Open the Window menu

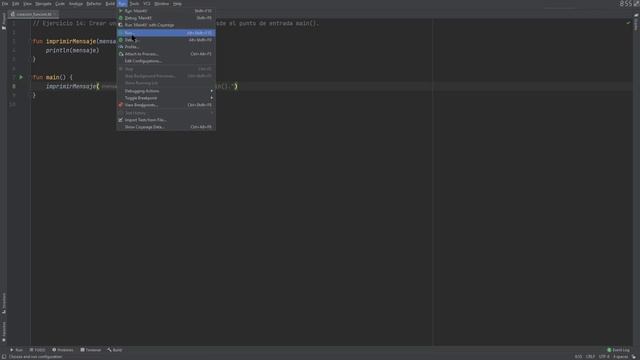162,4
